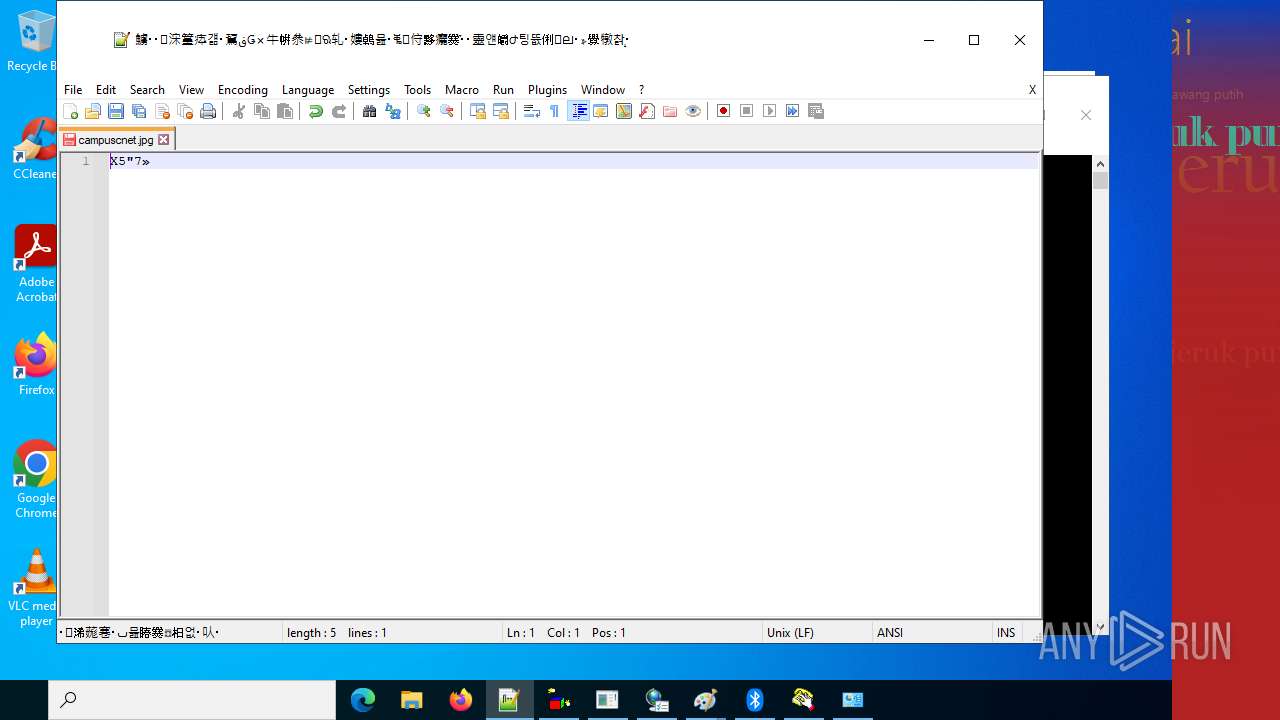Open Microsoft Edge from the taskbar

[x=363, y=700]
